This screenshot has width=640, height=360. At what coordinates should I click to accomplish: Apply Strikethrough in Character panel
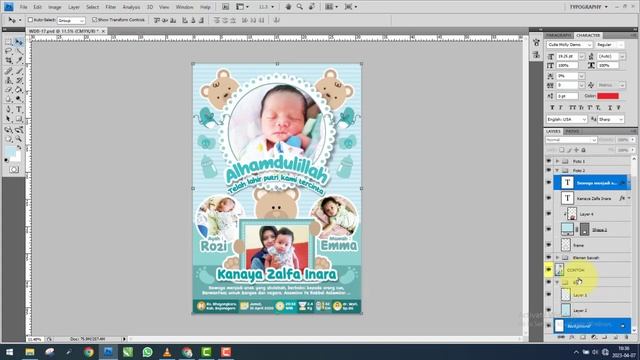pos(619,108)
